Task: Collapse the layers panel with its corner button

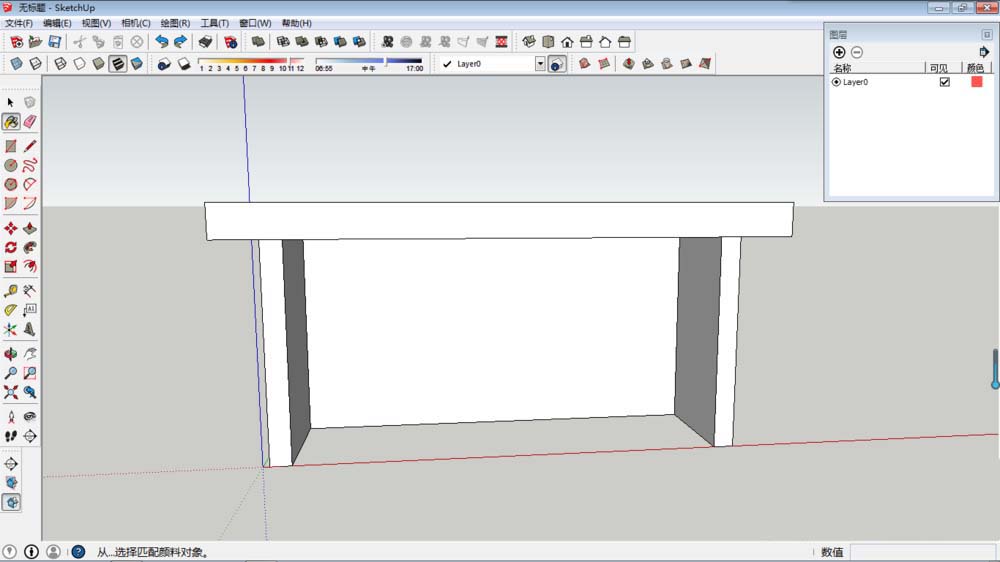Action: coord(987,34)
